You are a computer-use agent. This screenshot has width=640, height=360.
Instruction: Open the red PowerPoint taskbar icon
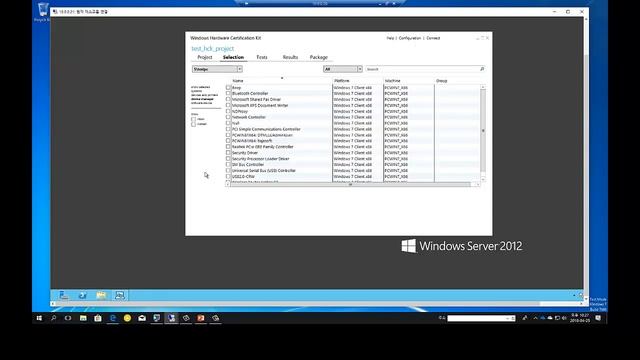point(201,318)
